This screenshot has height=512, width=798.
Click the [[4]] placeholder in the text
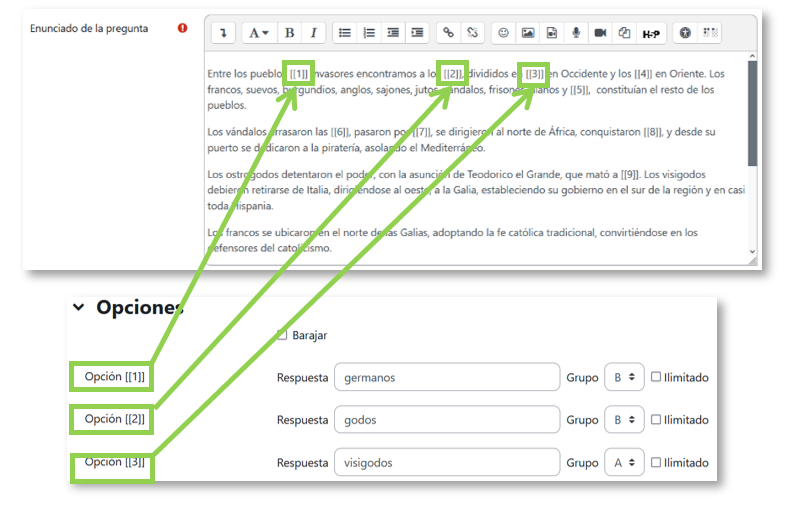click(x=643, y=74)
